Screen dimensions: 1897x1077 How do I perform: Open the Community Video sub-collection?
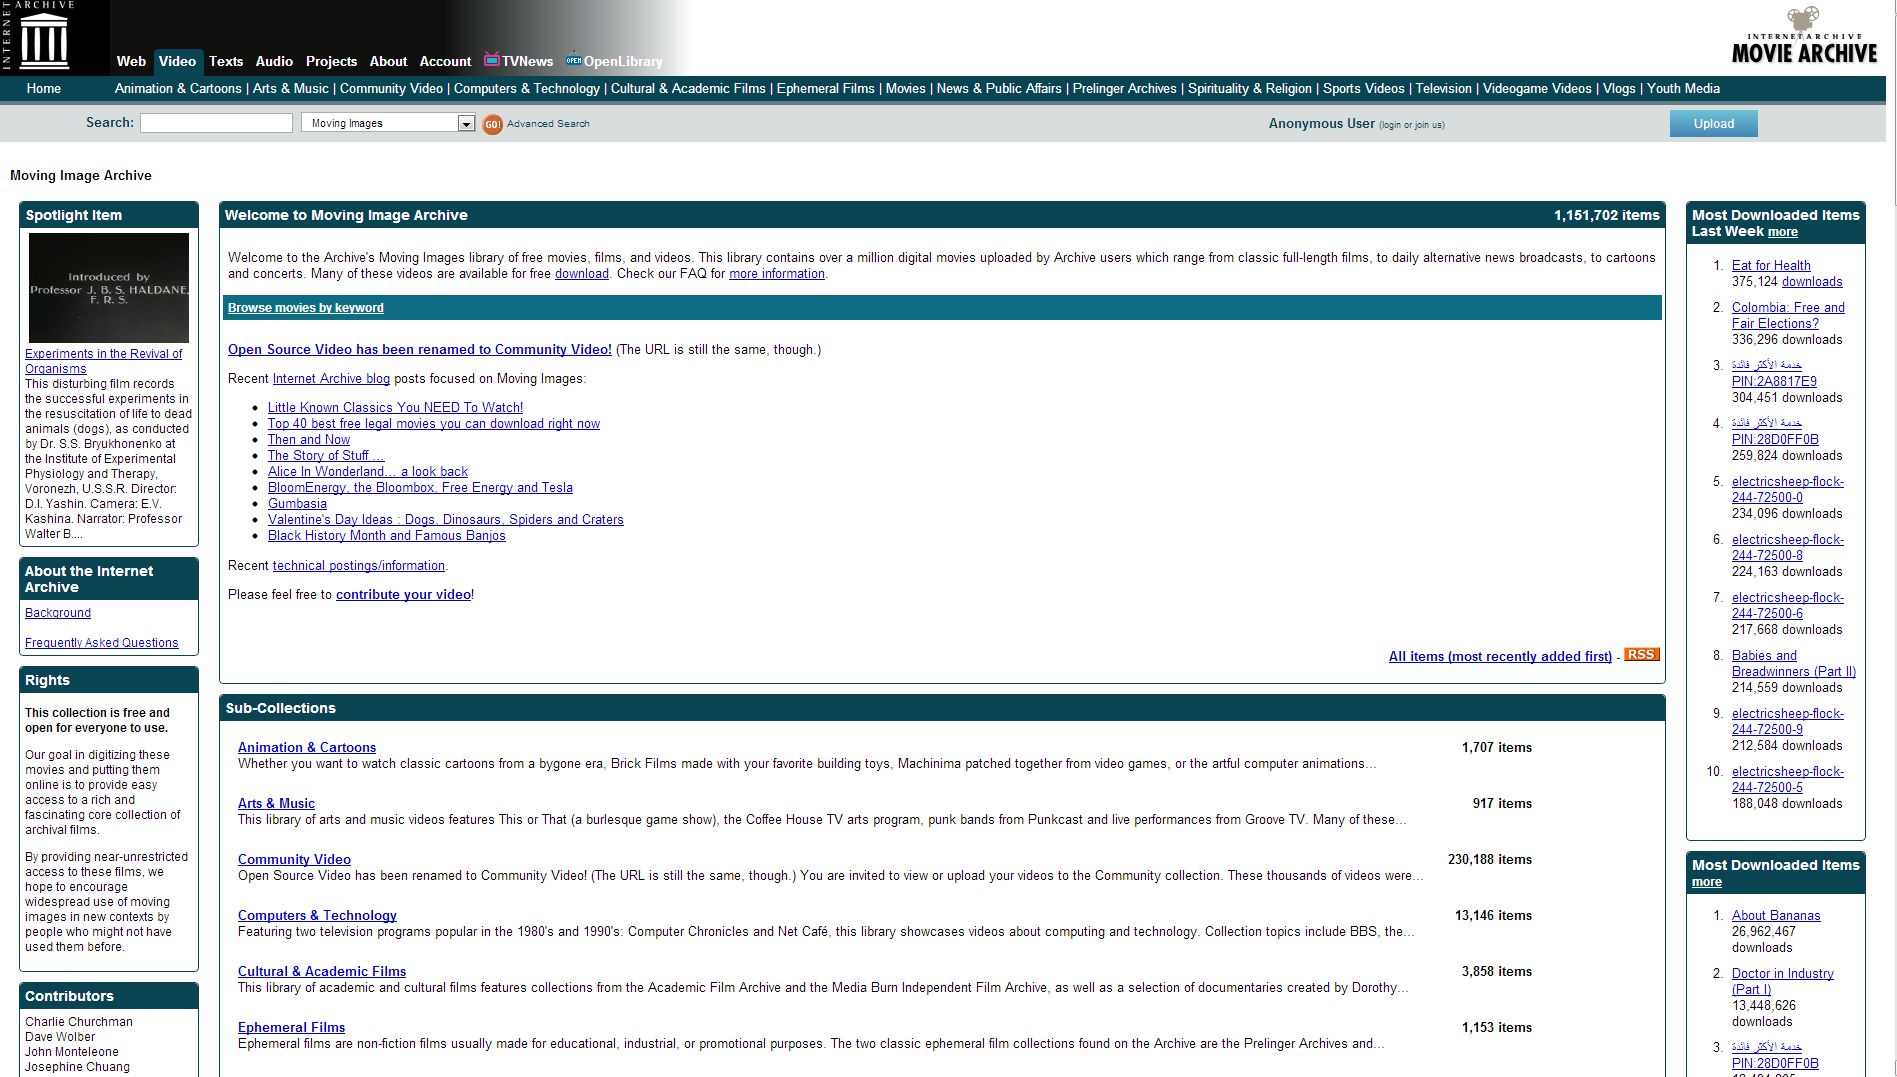pyautogui.click(x=294, y=859)
